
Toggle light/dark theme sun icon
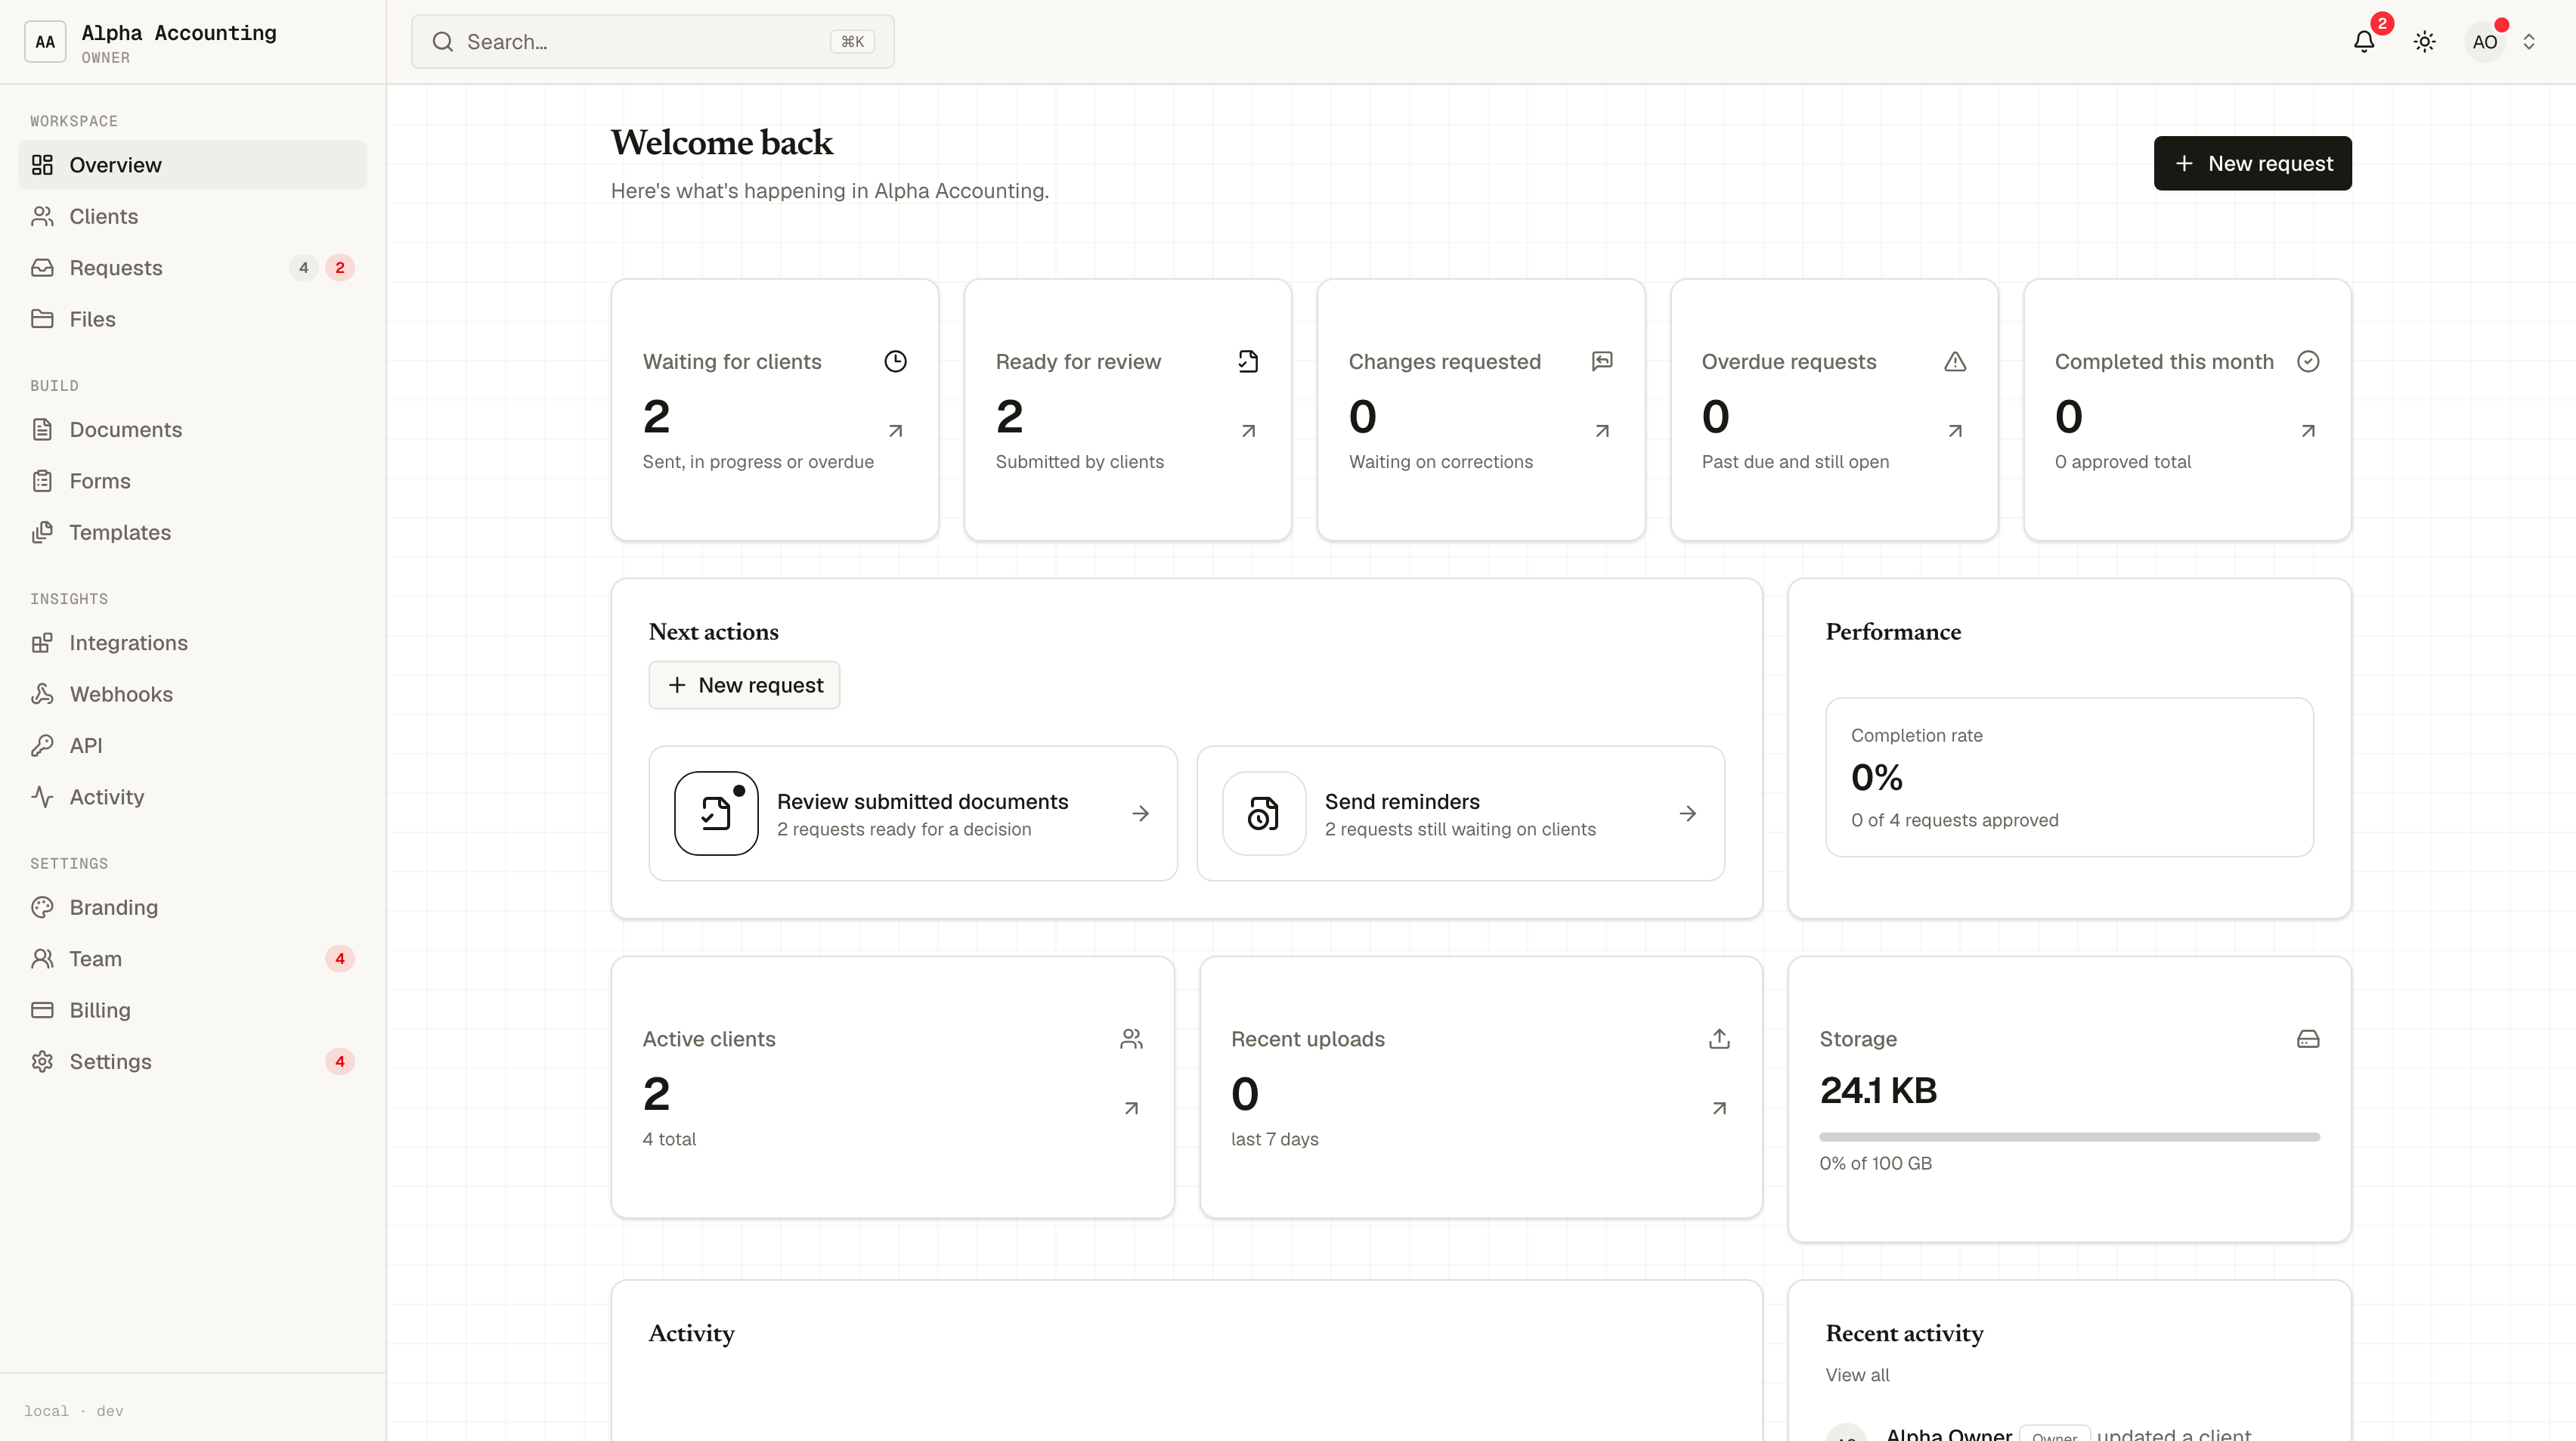click(2424, 42)
